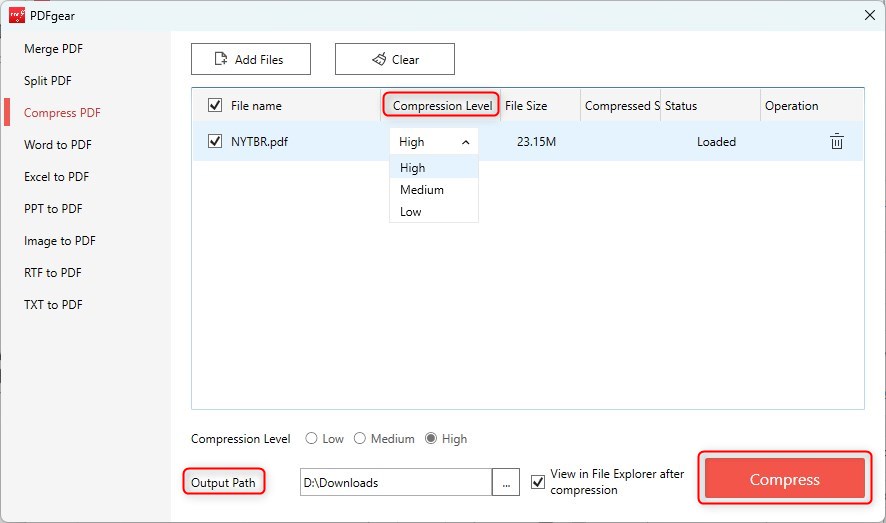Switch to Split PDF in sidebar
This screenshot has height=523, width=886.
click(48, 81)
